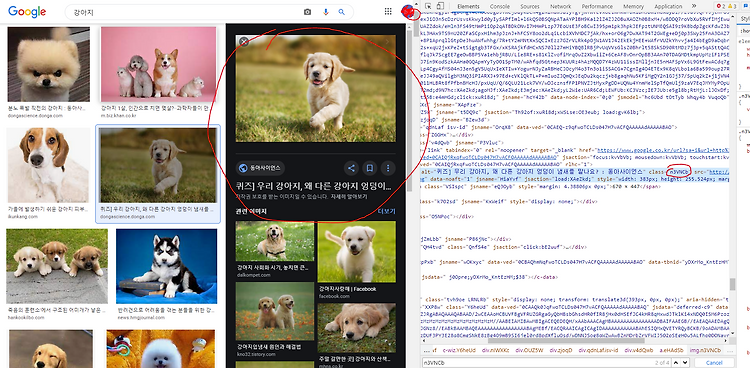This screenshot has width=750, height=368.
Task: Select breadcrumb div.zjoqD
Action: click(x=560, y=350)
